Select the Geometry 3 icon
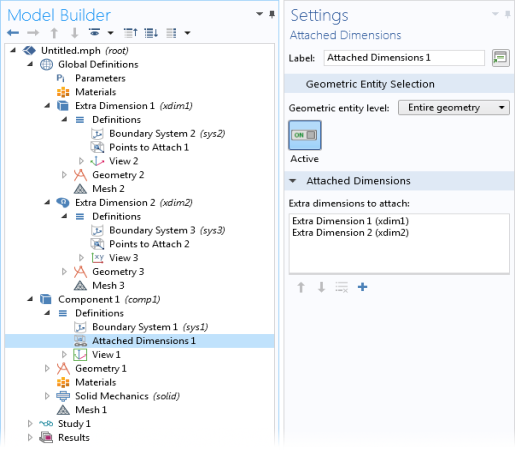 coord(80,272)
